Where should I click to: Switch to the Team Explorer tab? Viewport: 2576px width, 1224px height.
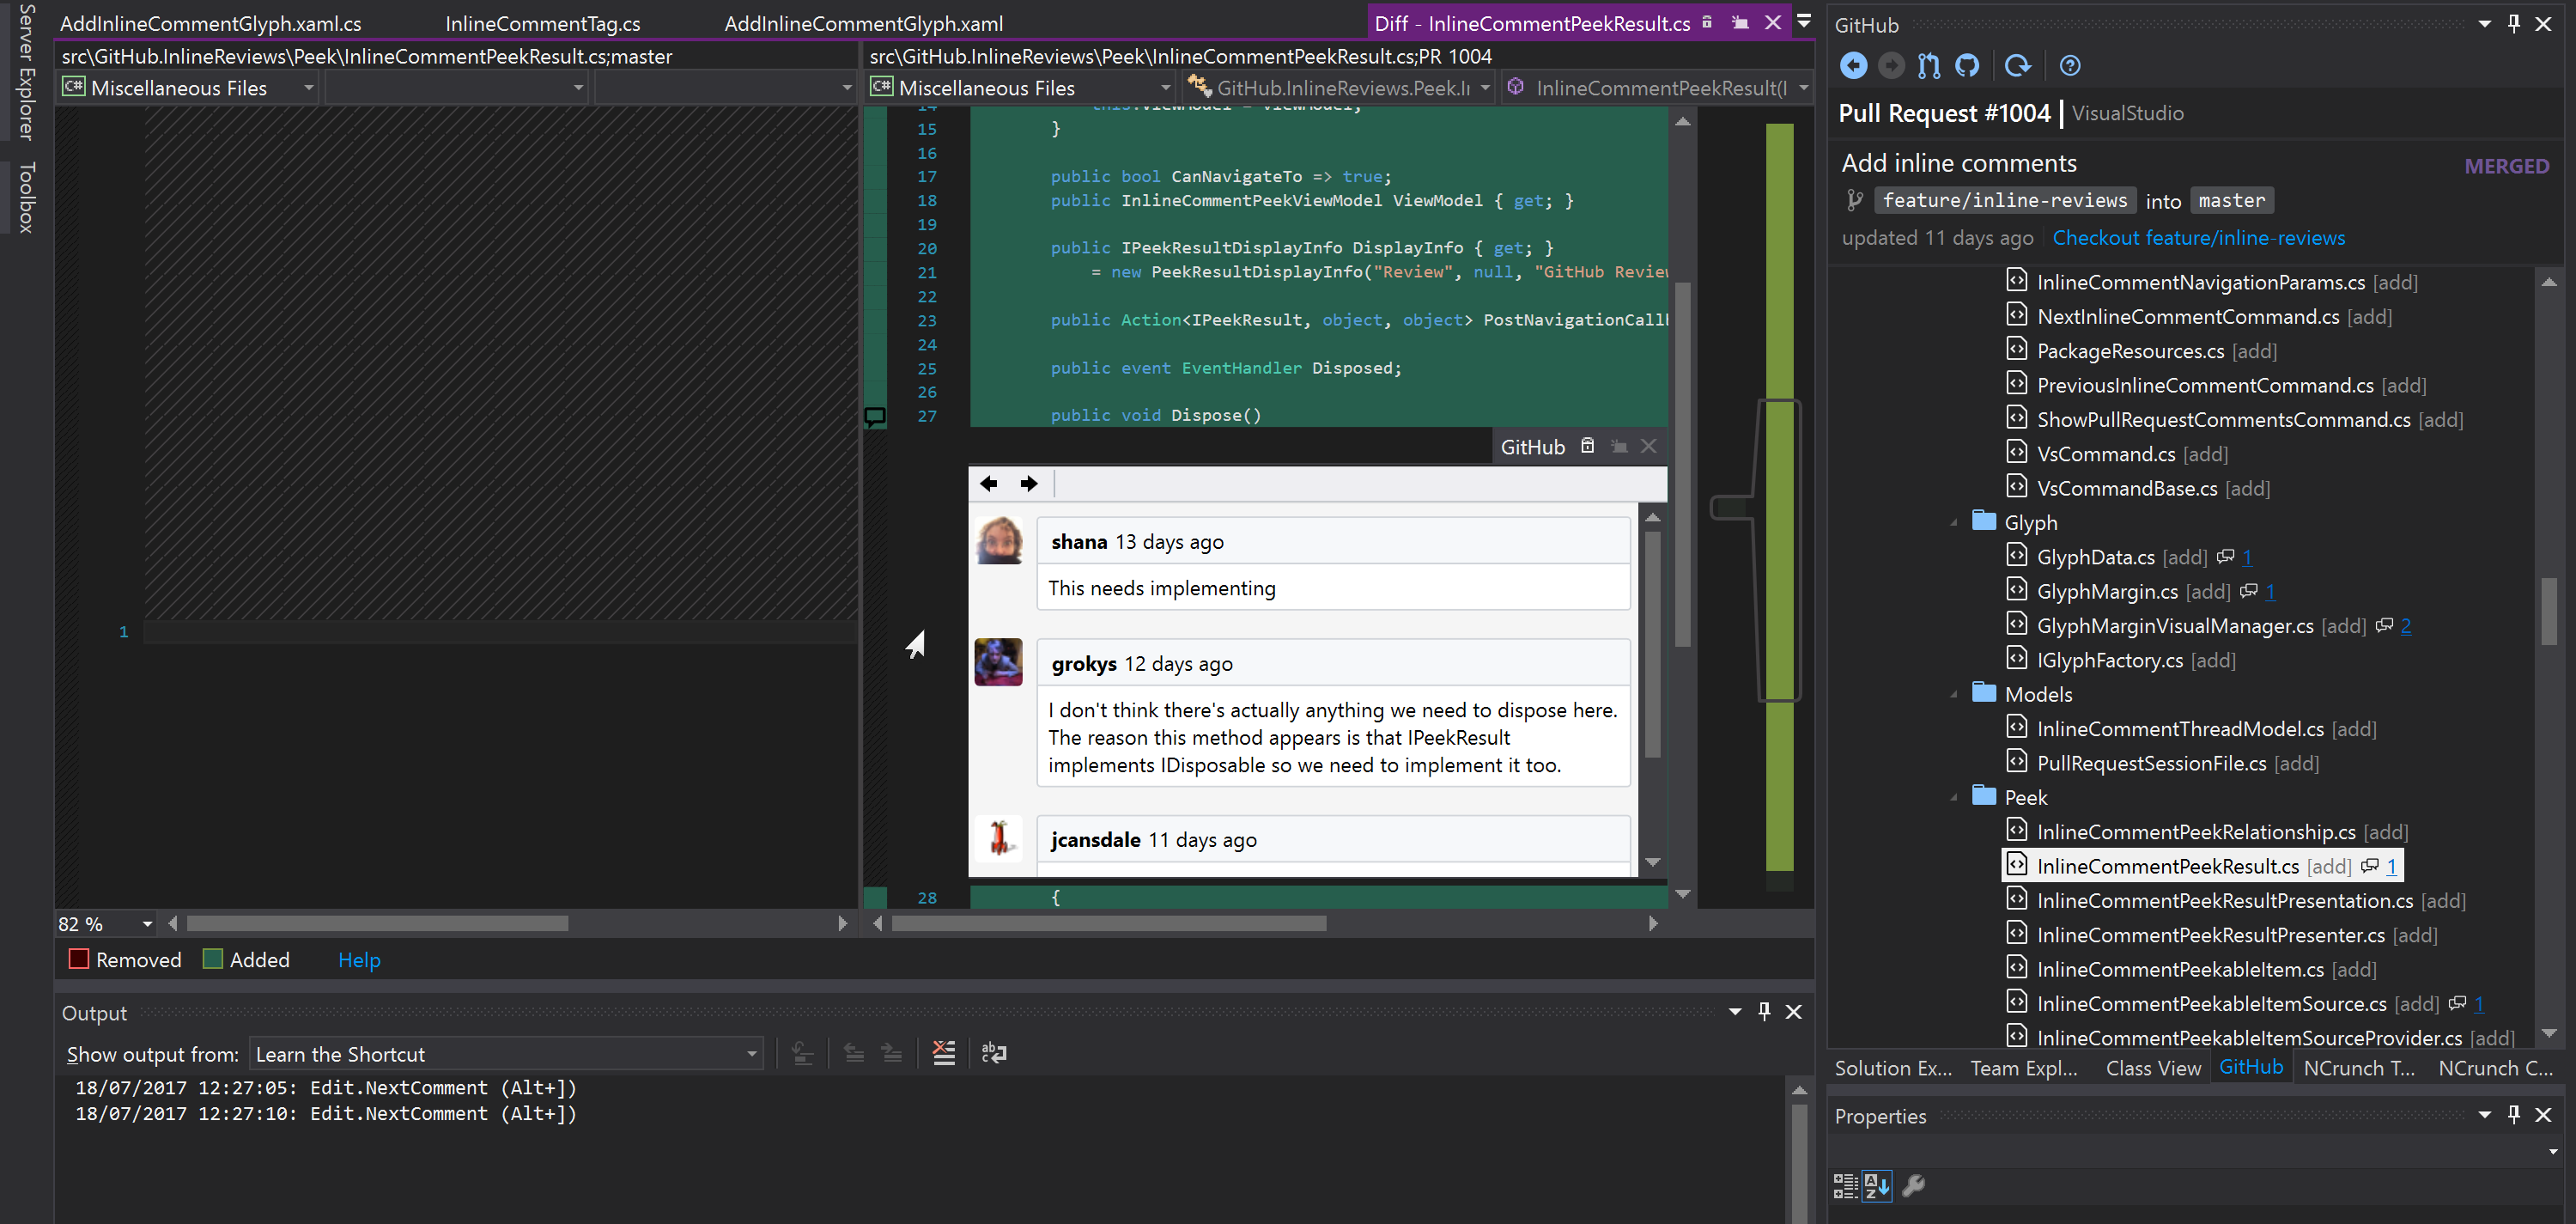tap(2023, 1068)
